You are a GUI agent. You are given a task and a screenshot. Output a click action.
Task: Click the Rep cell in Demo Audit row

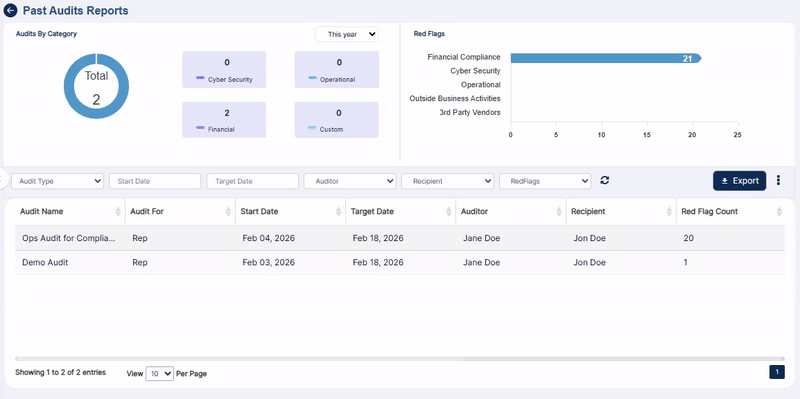click(x=140, y=263)
